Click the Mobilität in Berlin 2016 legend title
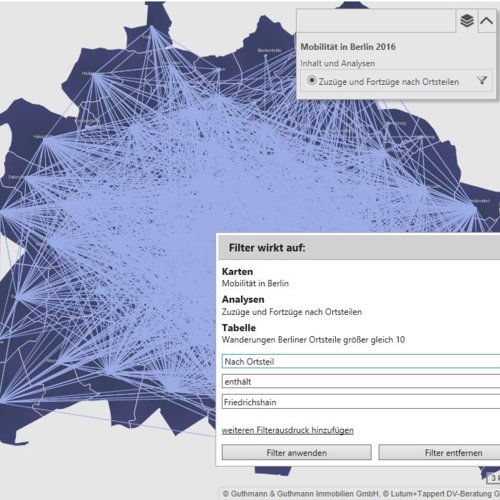Screen dimensions: 500x500 (x=348, y=47)
